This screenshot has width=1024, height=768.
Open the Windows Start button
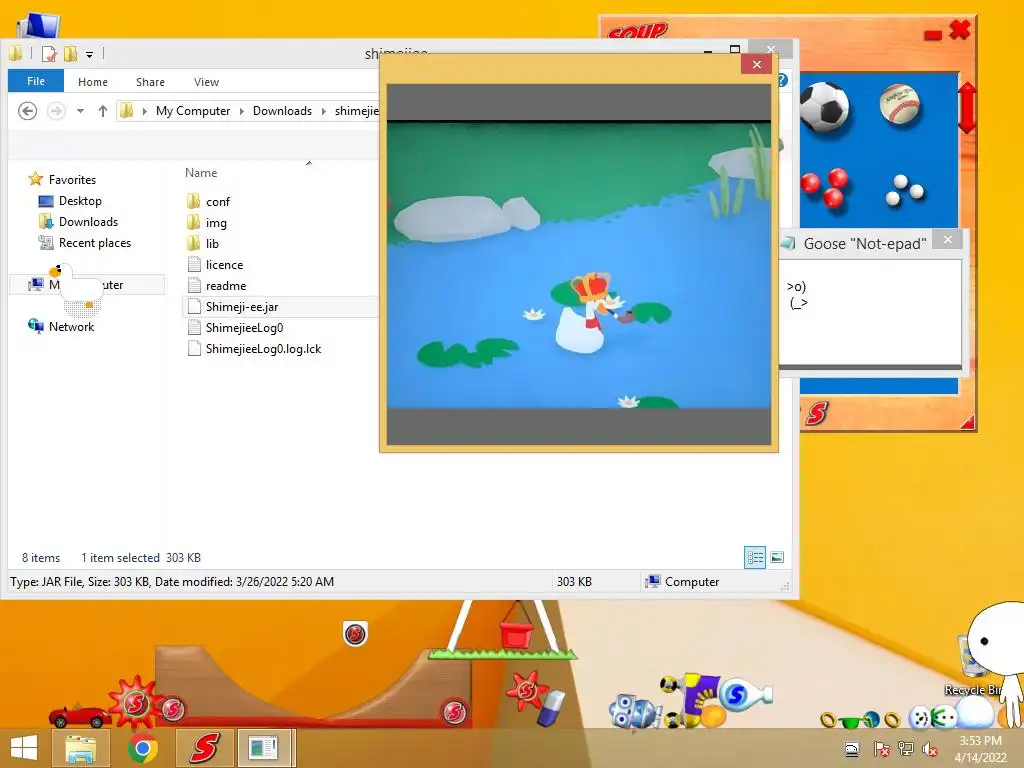click(23, 748)
